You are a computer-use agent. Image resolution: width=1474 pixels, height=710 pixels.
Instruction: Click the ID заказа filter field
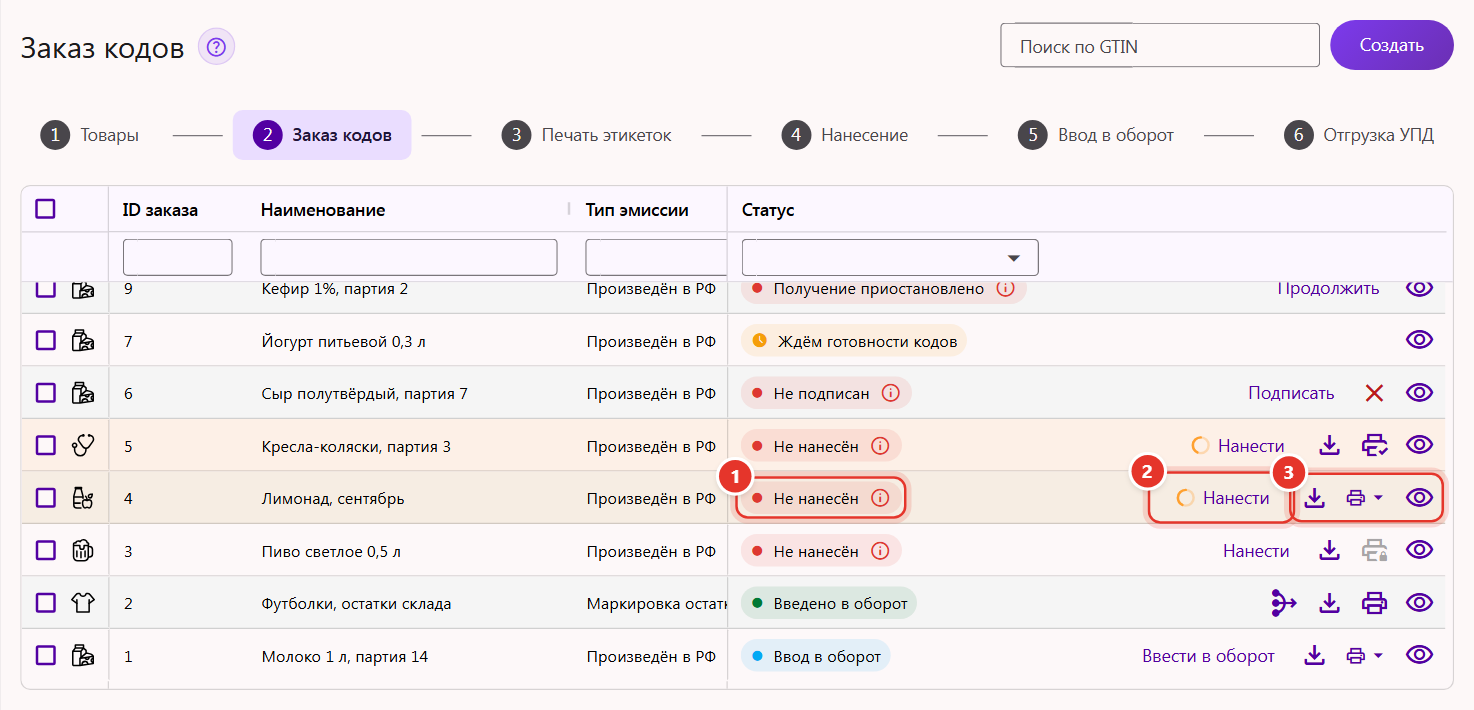pos(178,257)
